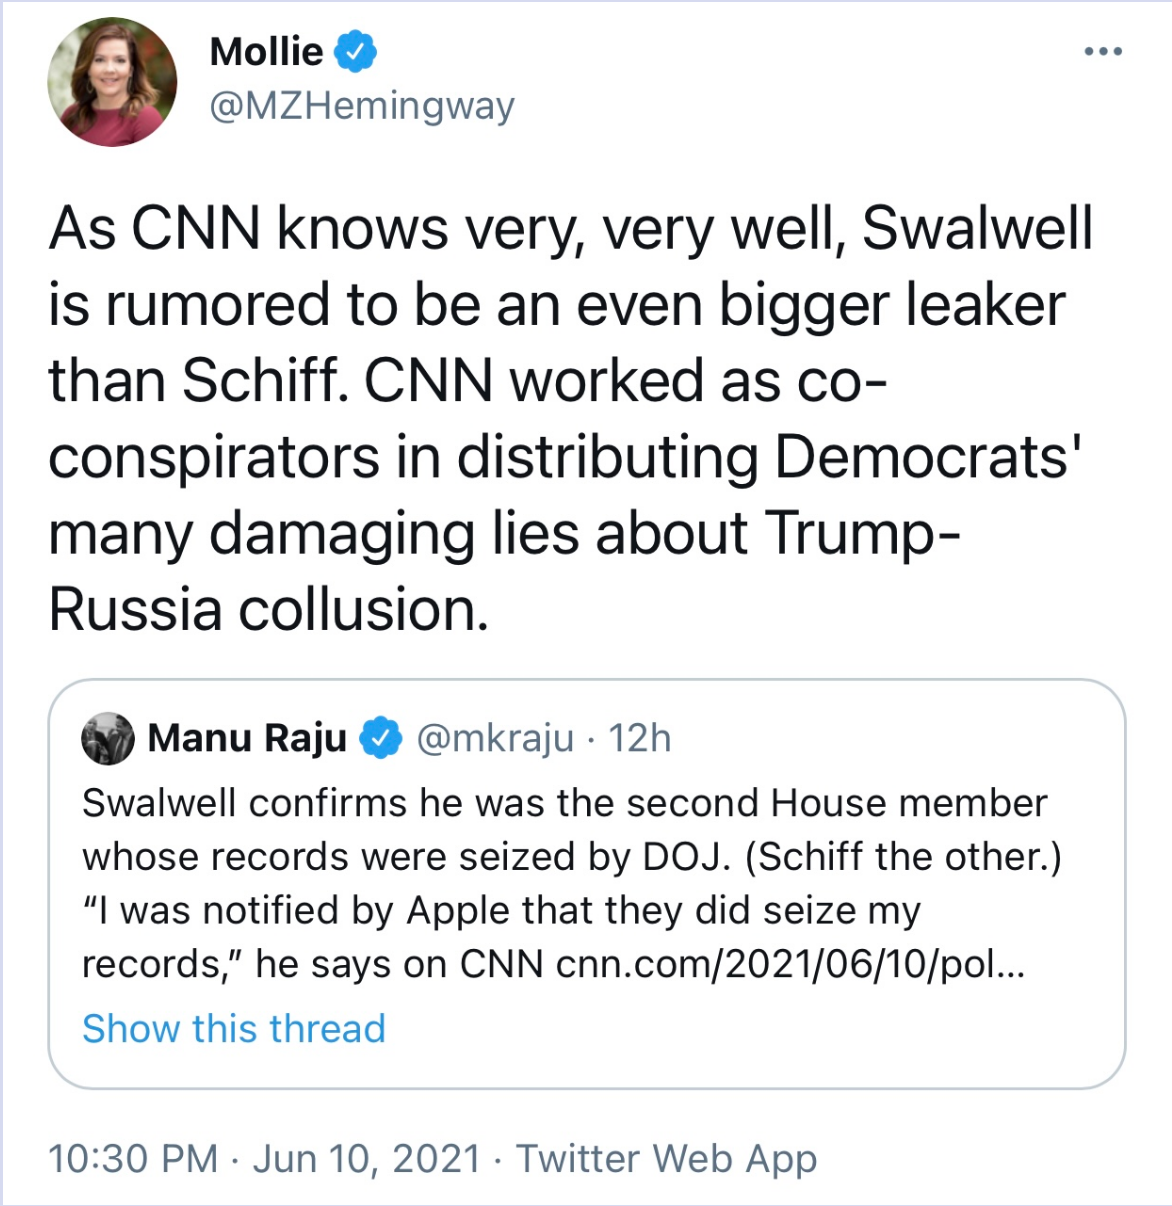Open the three-dot more options menu
The height and width of the screenshot is (1206, 1172).
coord(1103,50)
